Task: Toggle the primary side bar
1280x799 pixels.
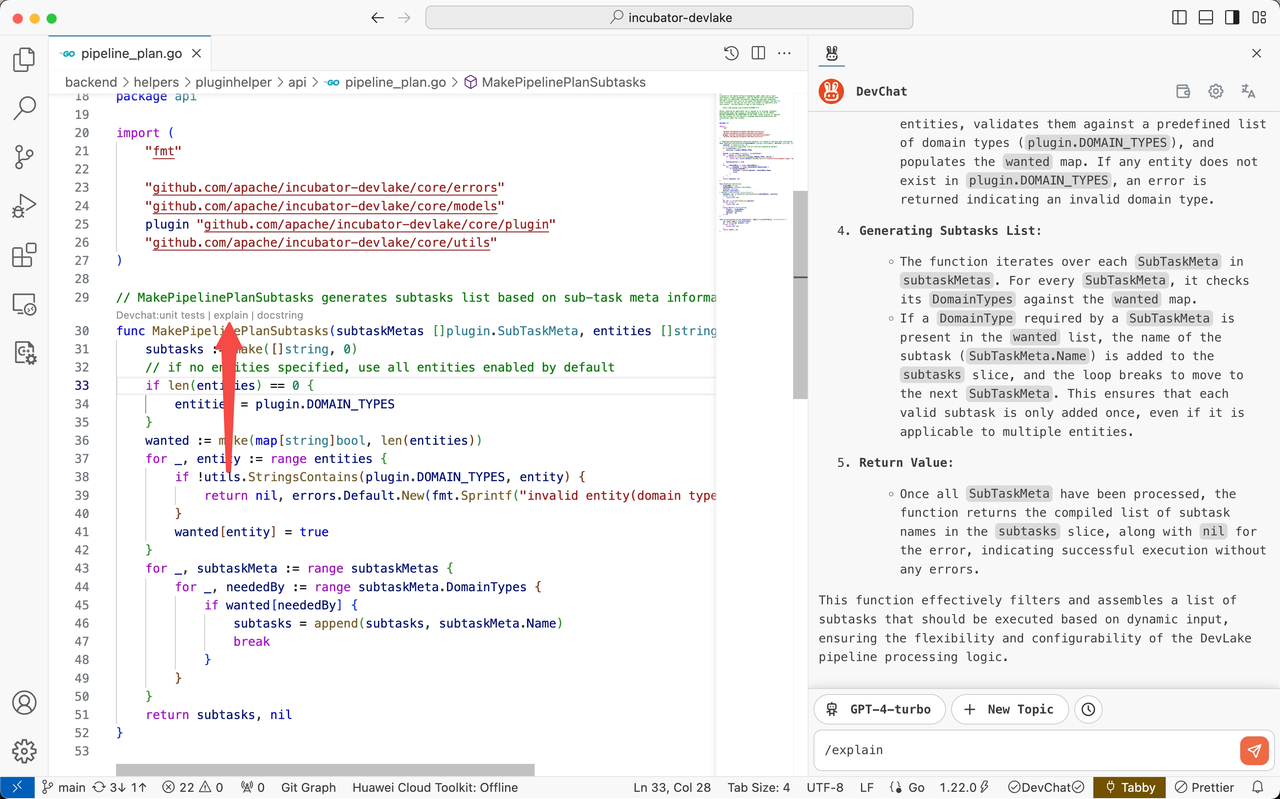Action: (x=1179, y=18)
